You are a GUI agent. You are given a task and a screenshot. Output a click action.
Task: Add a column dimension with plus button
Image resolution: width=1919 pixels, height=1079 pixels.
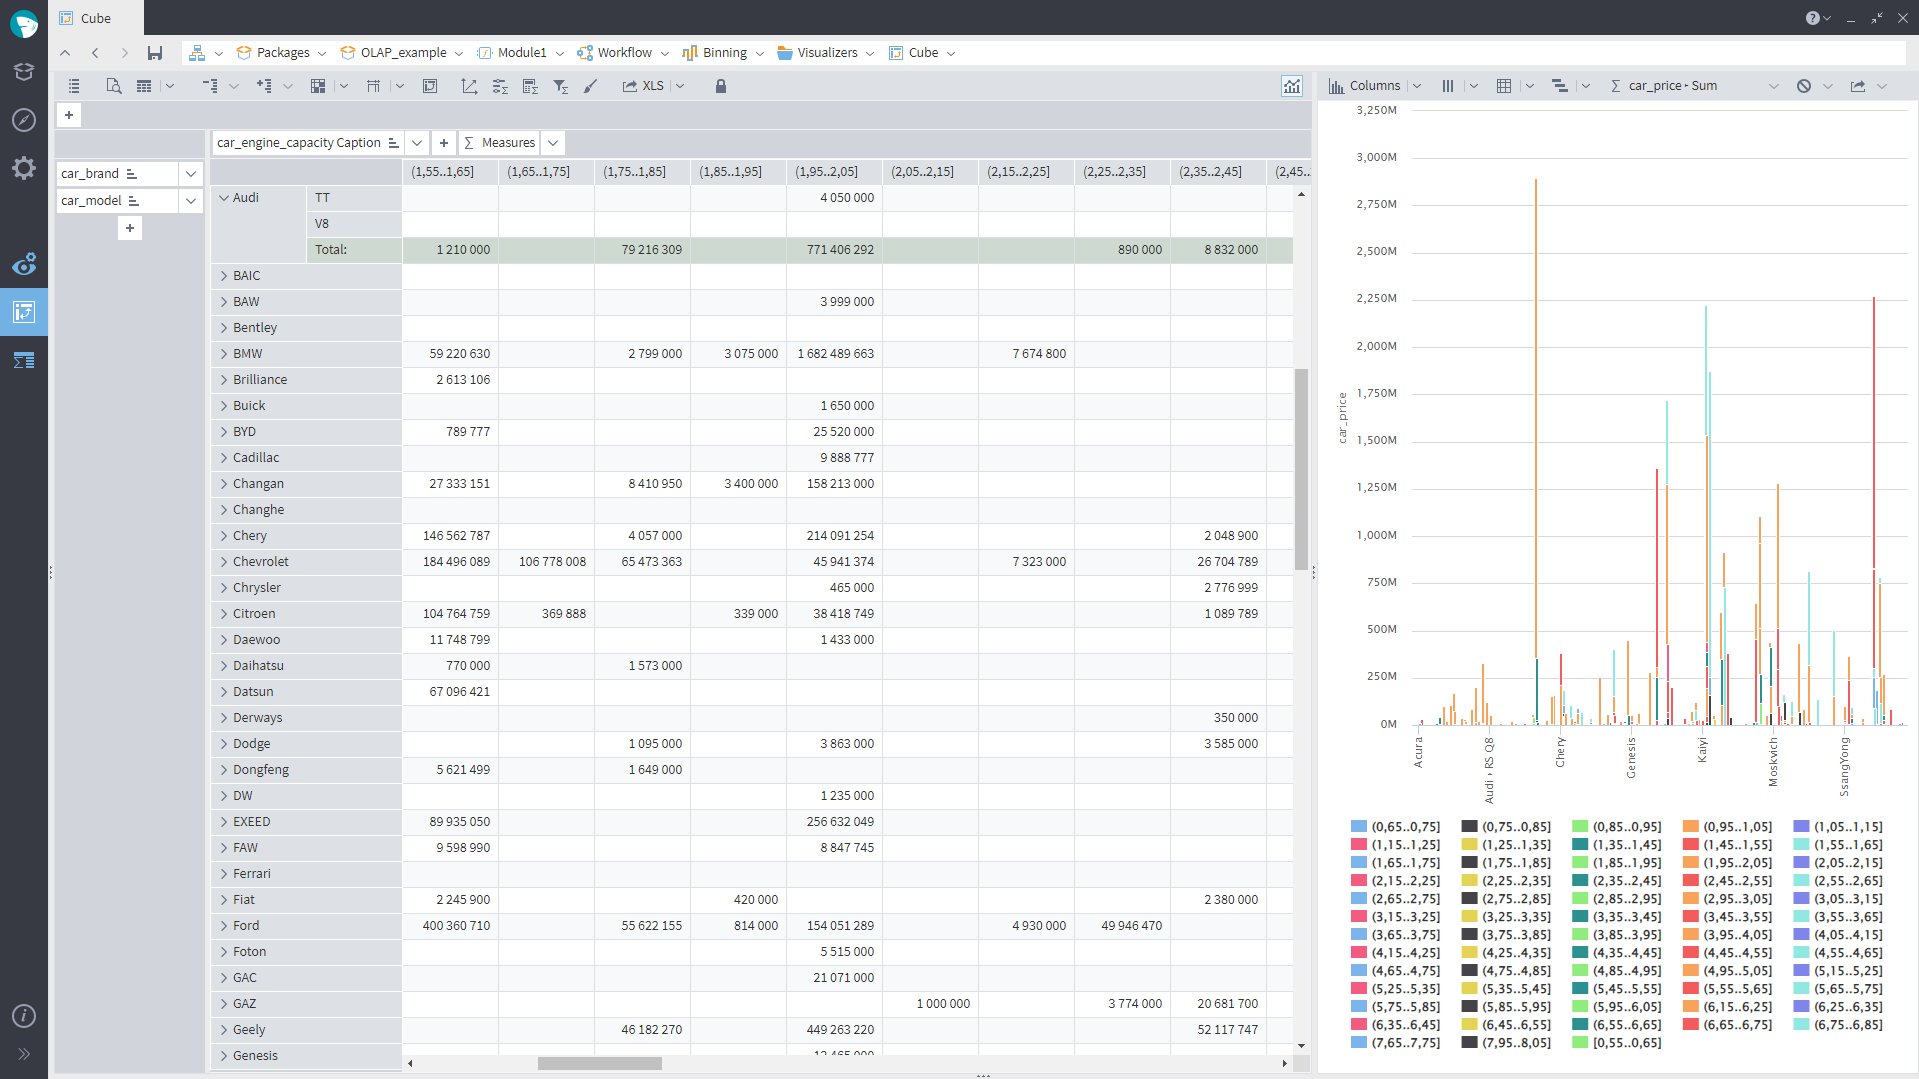pyautogui.click(x=444, y=143)
